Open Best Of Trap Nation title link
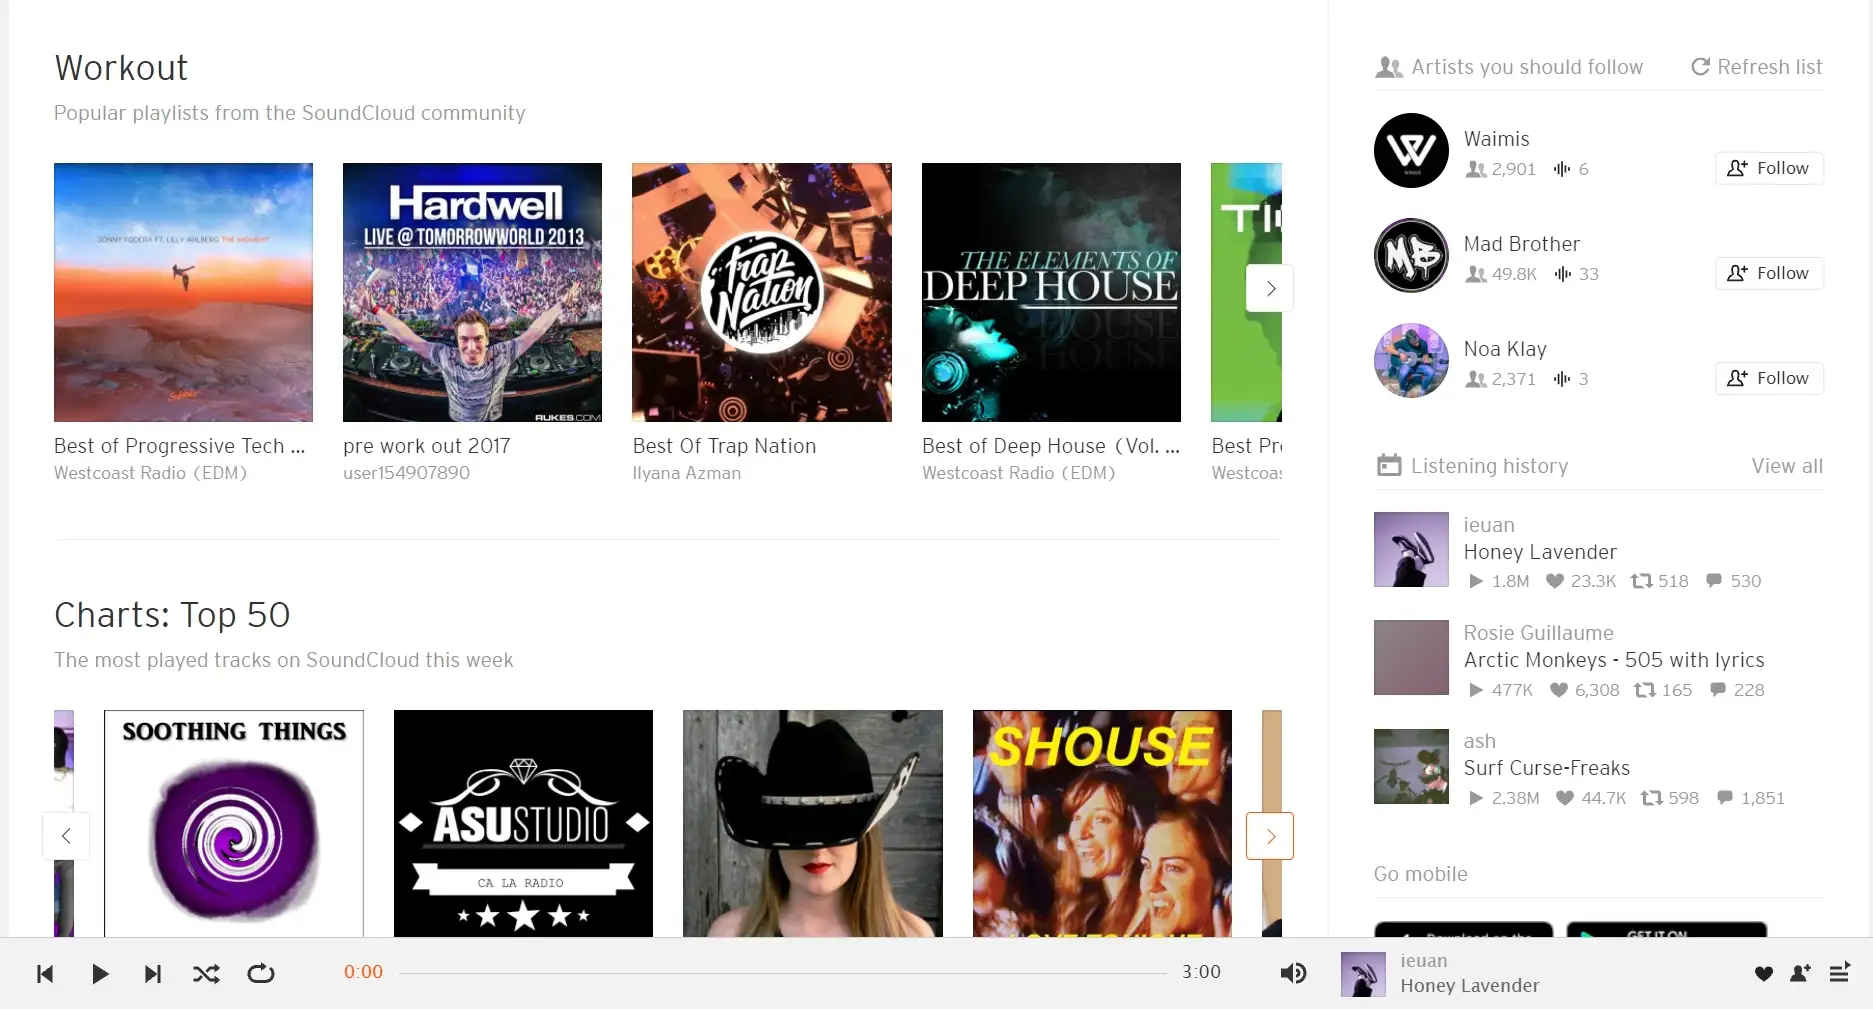The width and height of the screenshot is (1873, 1009). (x=724, y=446)
